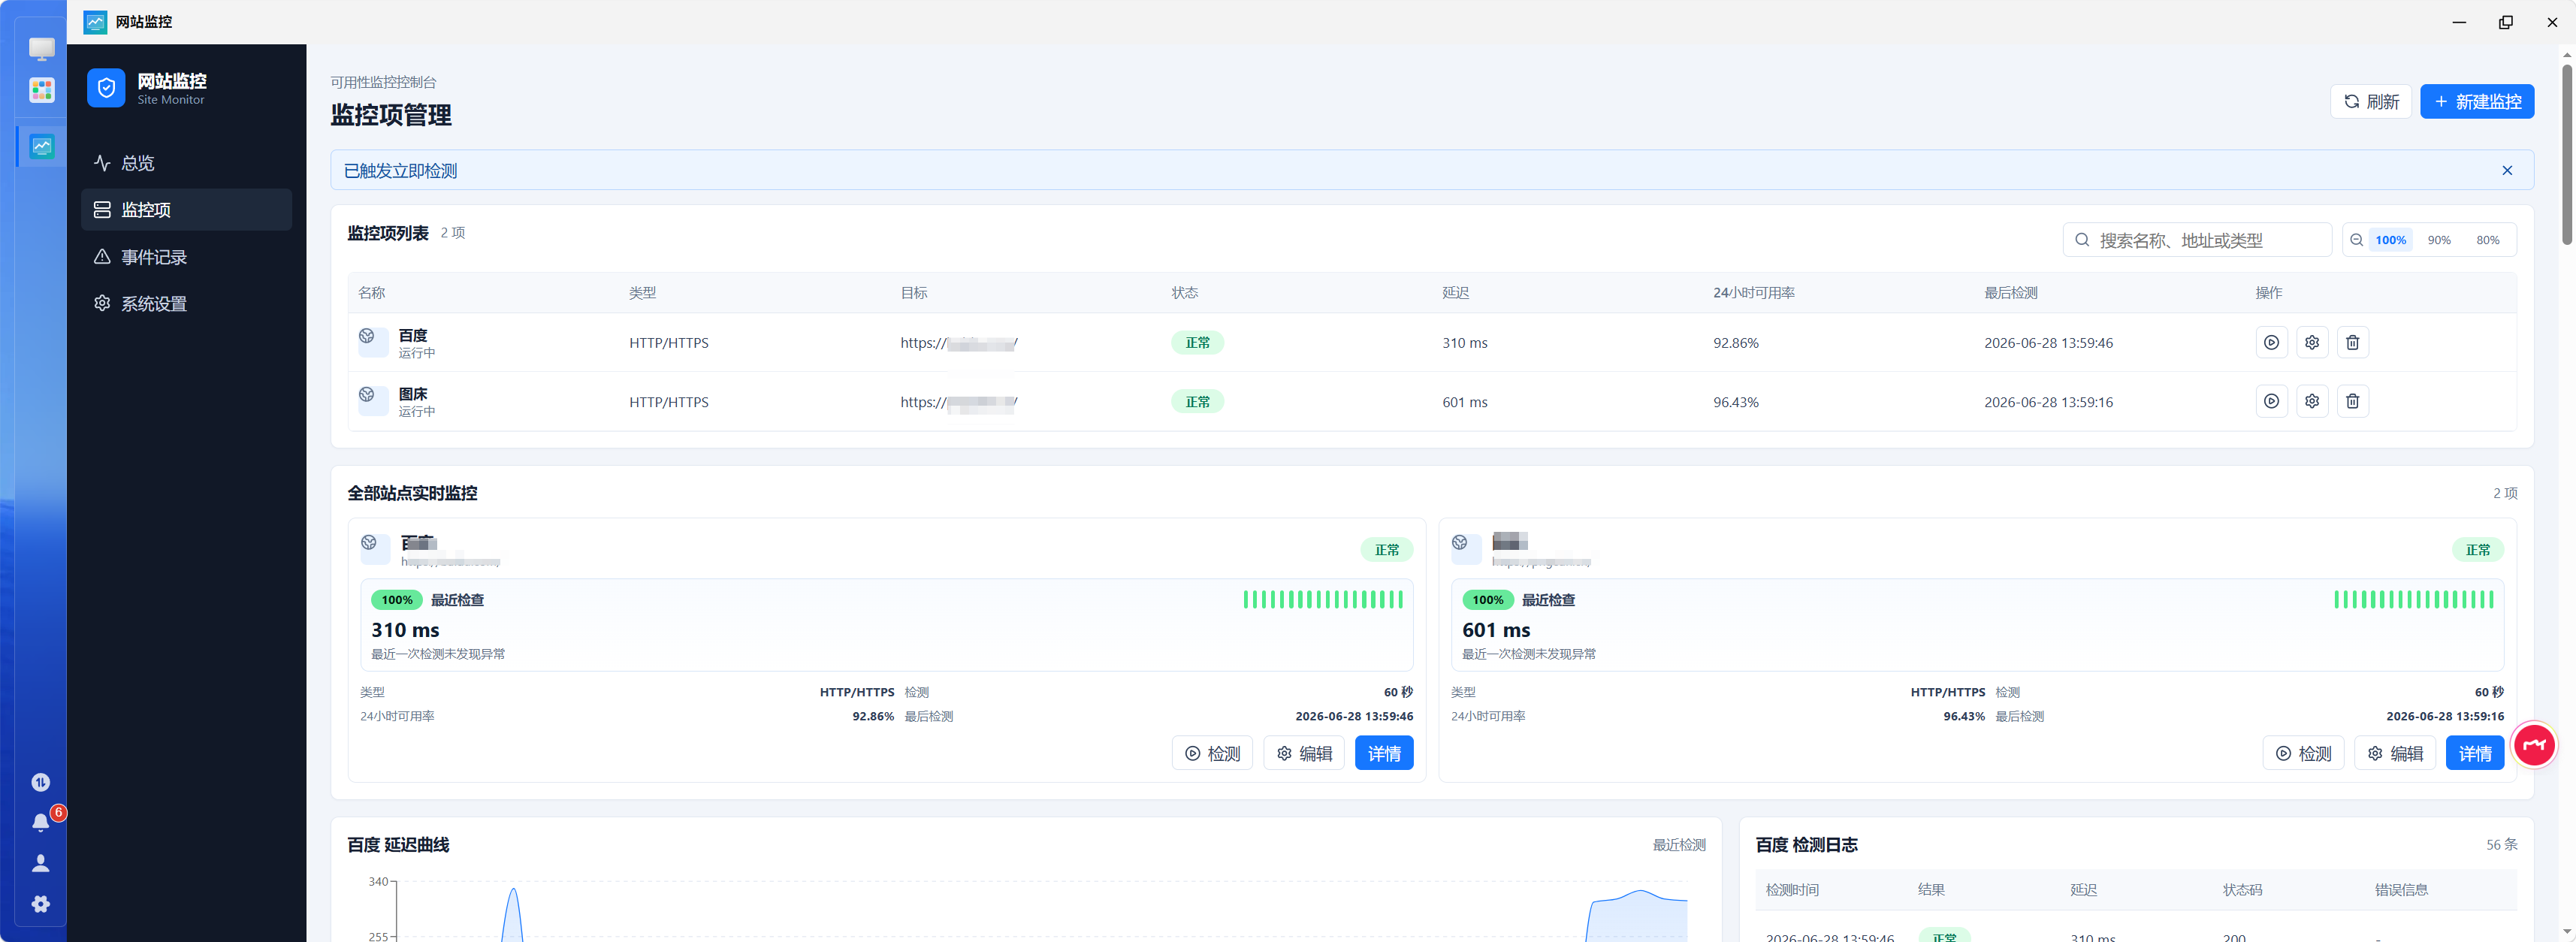Open 系统设置 in the sidebar
This screenshot has height=942, width=2576.
coord(186,304)
